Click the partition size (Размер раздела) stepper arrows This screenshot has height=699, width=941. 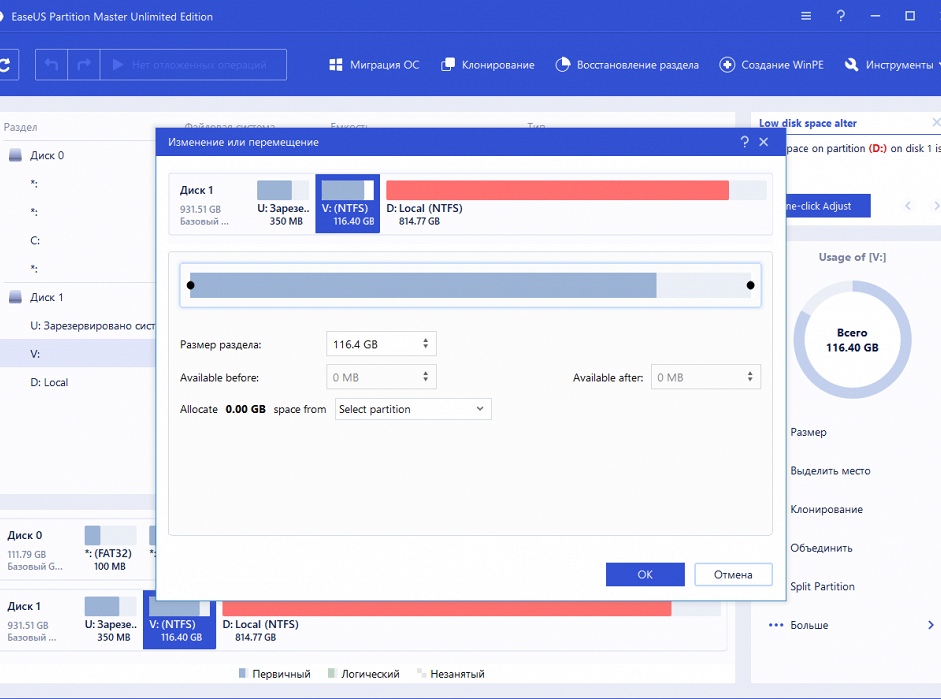(425, 344)
